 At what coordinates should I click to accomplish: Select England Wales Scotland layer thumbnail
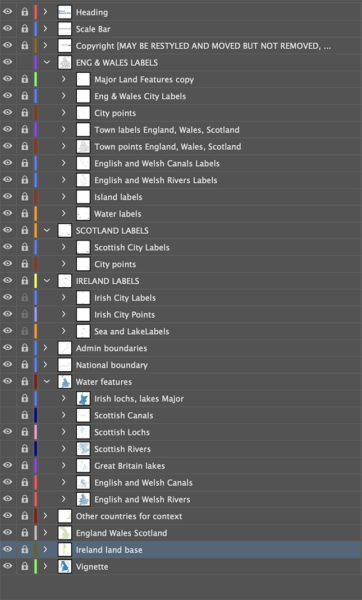coord(65,533)
